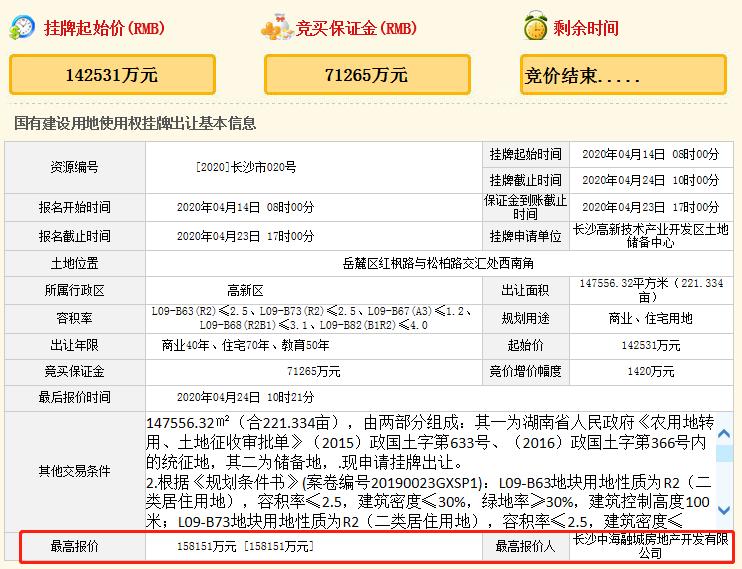The width and height of the screenshot is (742, 569).
Task: Select the resource number [2020]长沙市020号
Action: coord(246,167)
